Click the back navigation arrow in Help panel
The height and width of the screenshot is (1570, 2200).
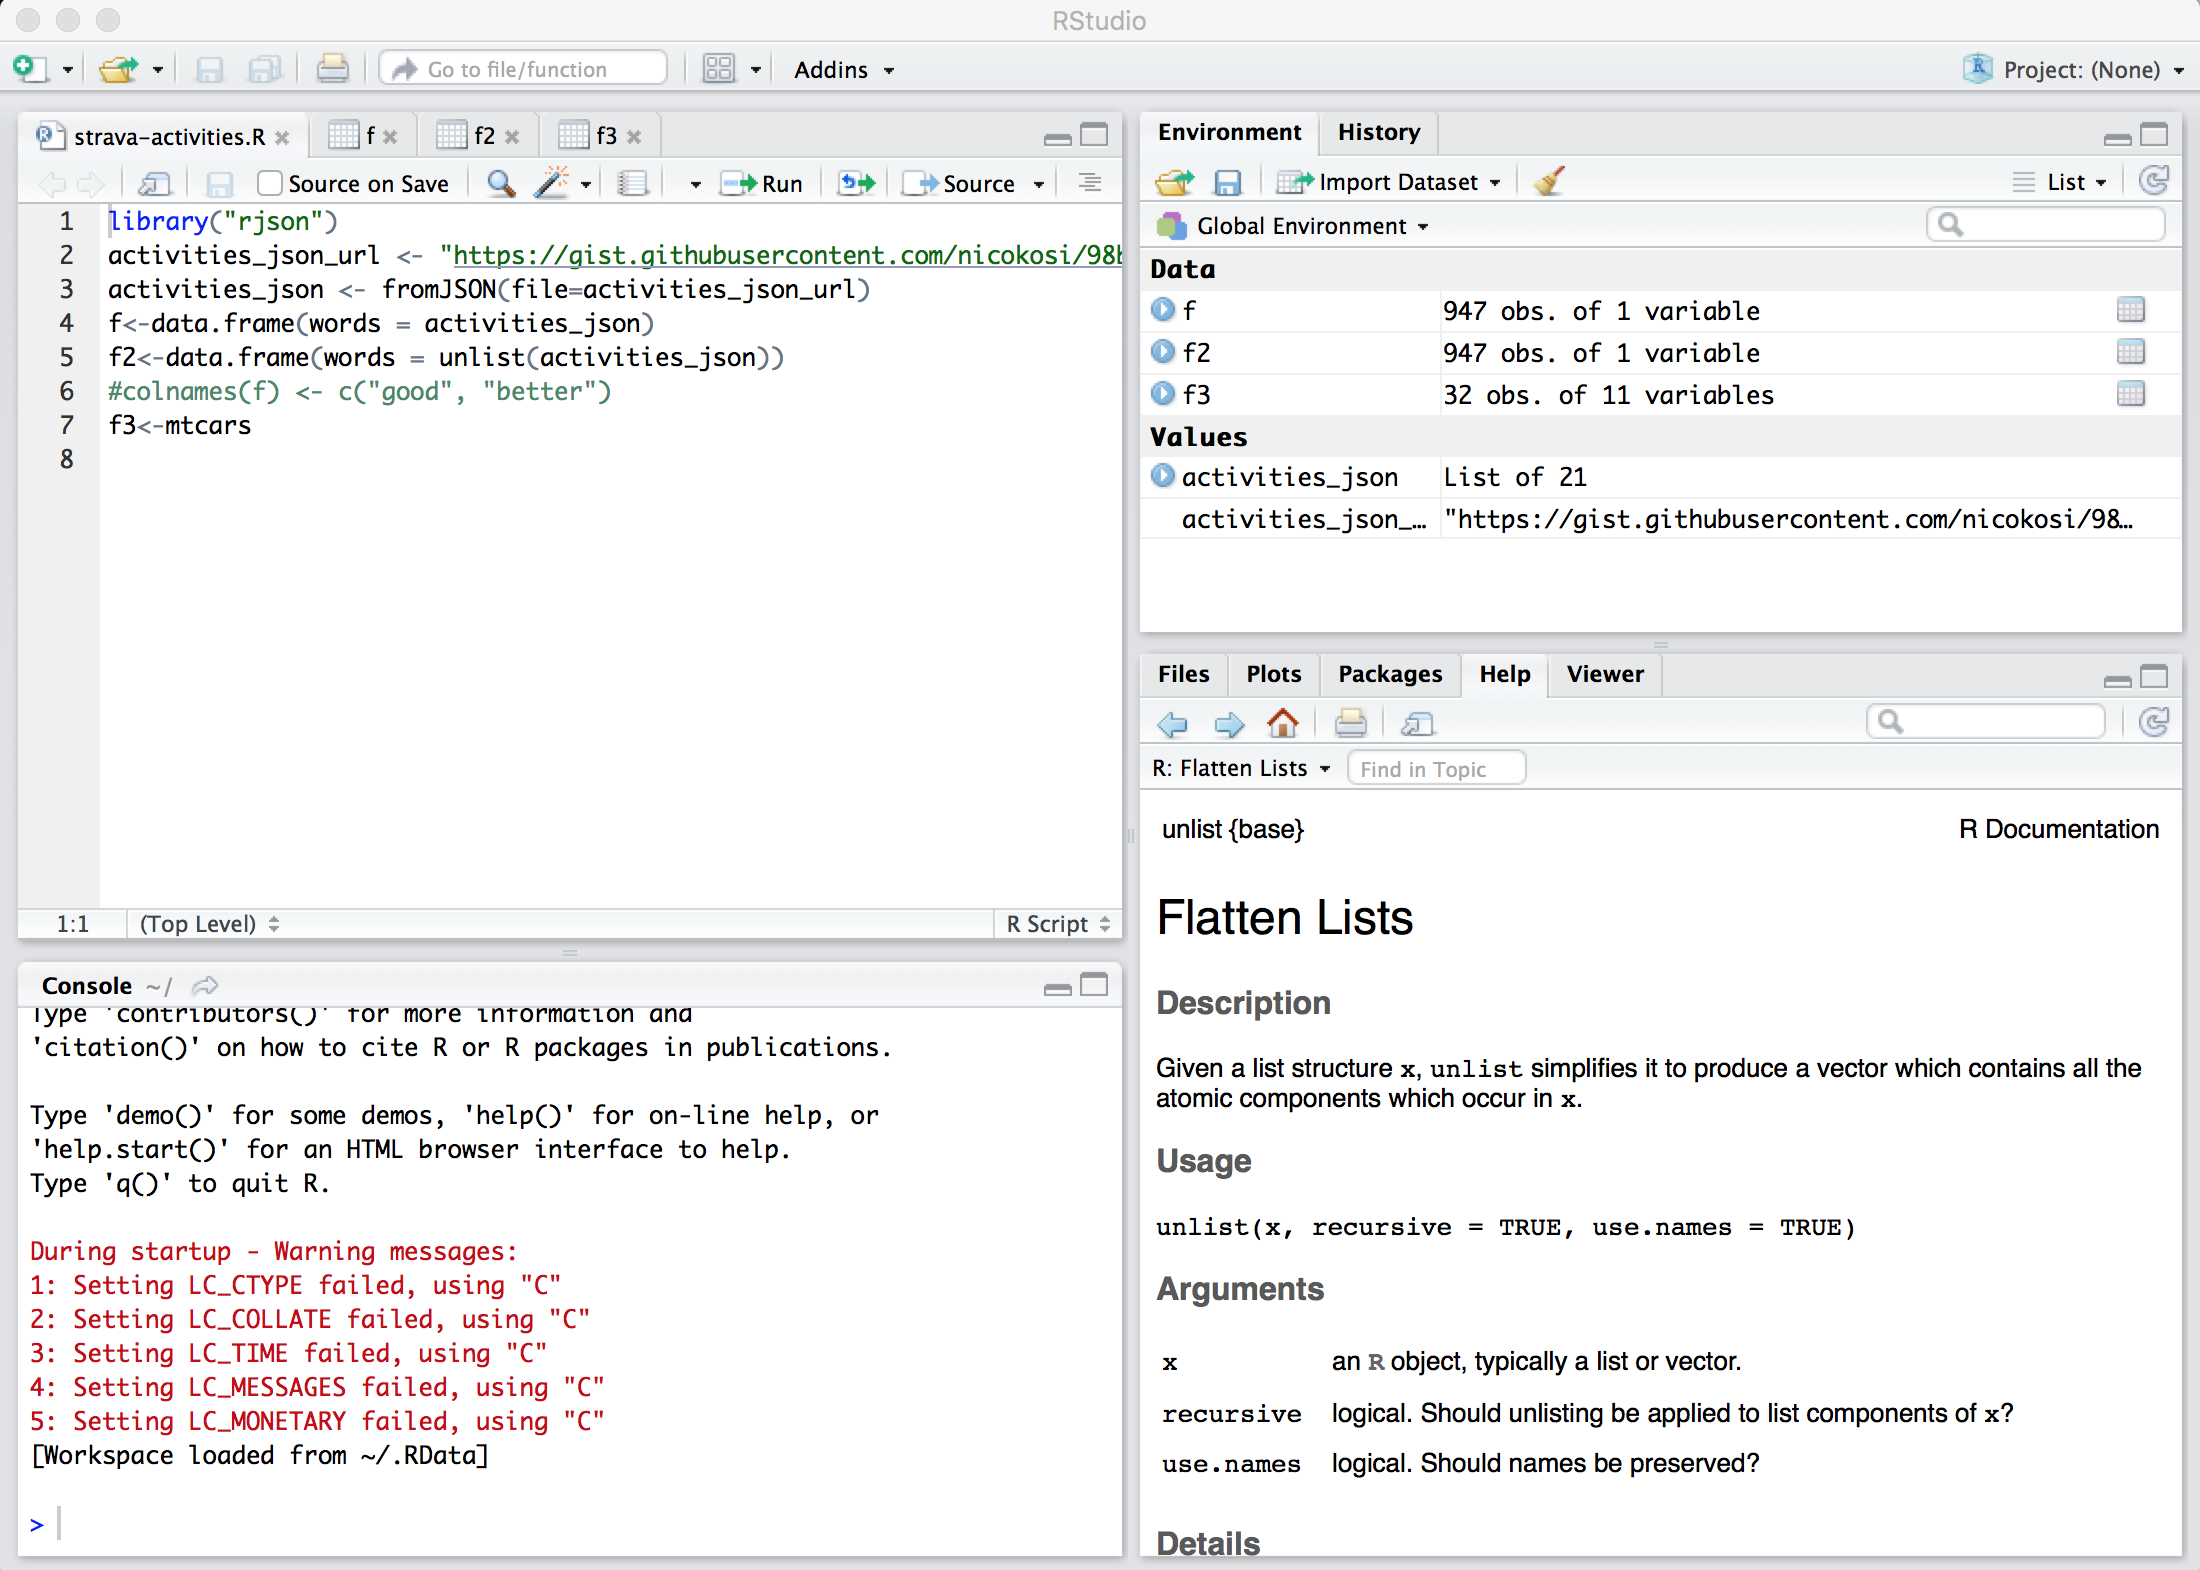coord(1172,722)
